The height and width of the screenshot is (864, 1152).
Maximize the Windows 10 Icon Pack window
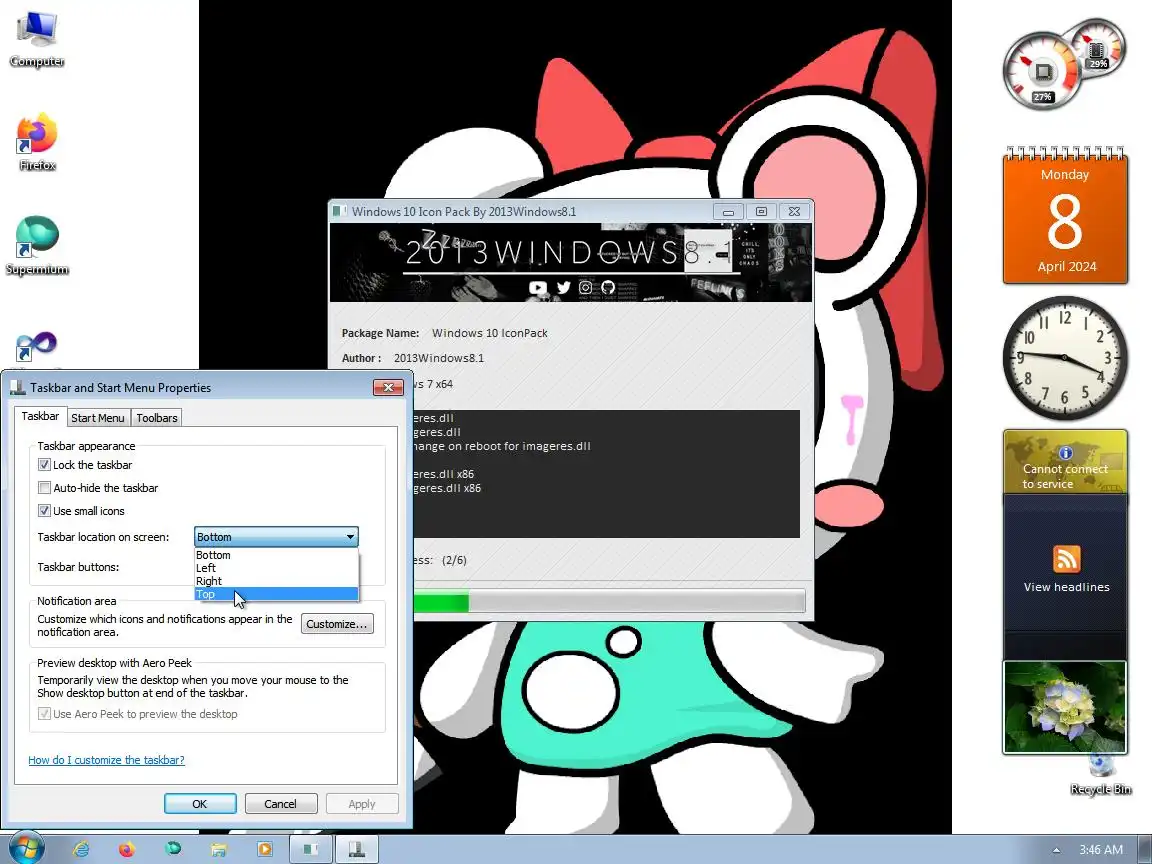point(761,212)
